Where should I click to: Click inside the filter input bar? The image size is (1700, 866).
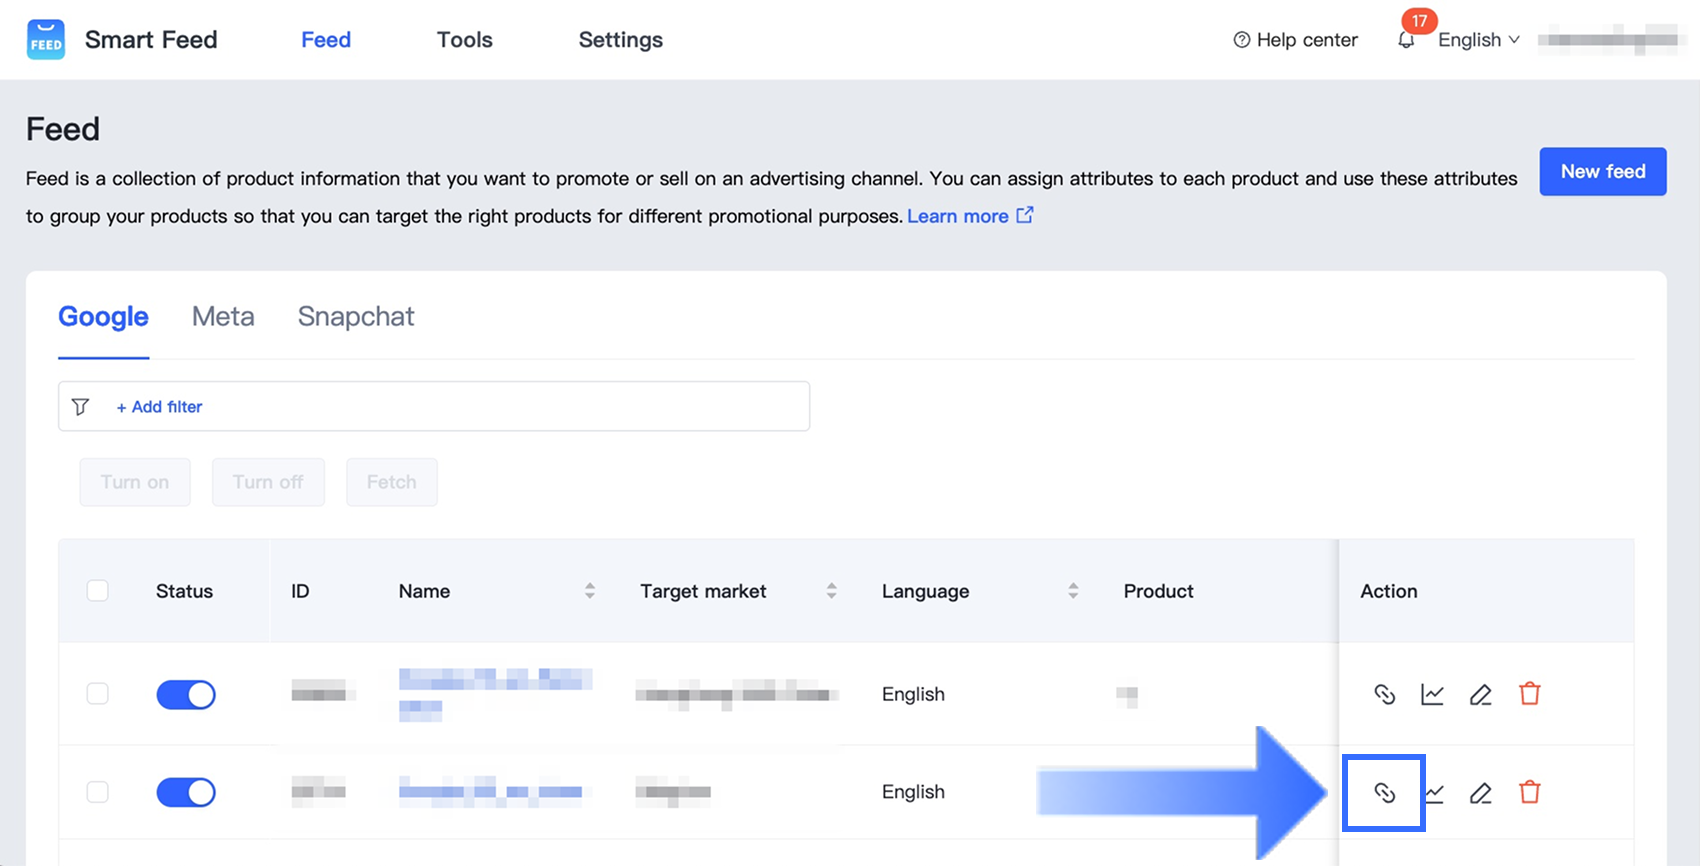[434, 406]
